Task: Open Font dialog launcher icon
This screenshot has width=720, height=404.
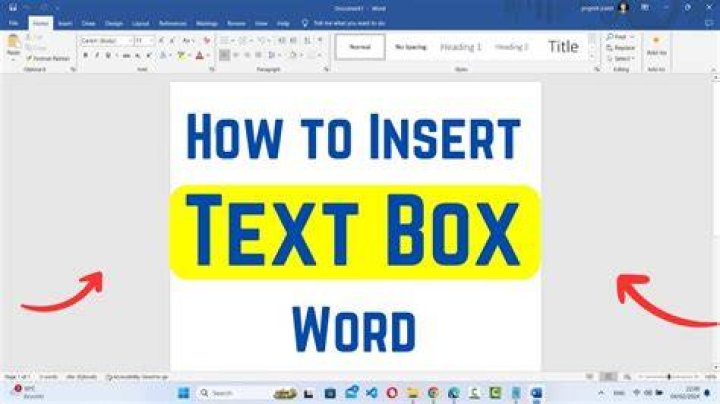Action: [x=212, y=69]
